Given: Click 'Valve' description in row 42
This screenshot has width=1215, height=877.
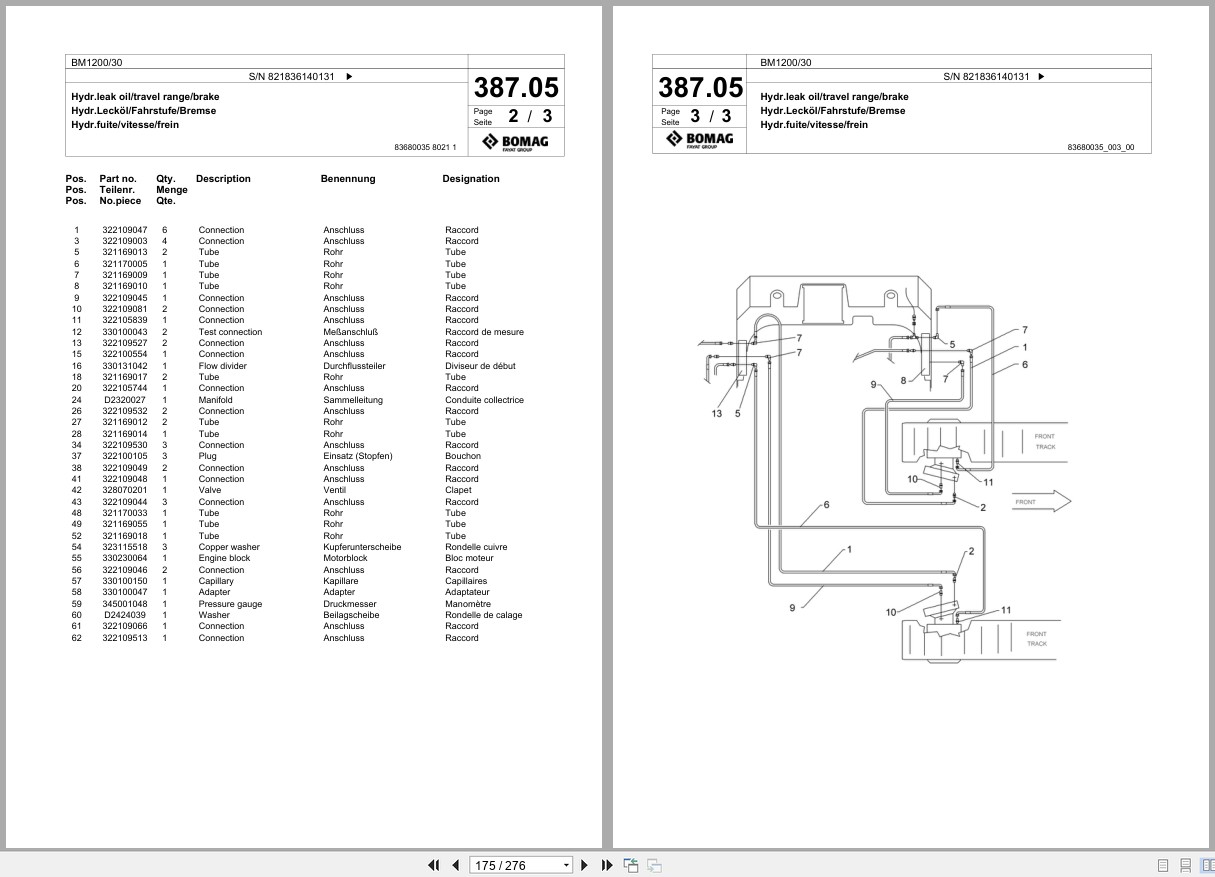Looking at the screenshot, I should click(209, 490).
